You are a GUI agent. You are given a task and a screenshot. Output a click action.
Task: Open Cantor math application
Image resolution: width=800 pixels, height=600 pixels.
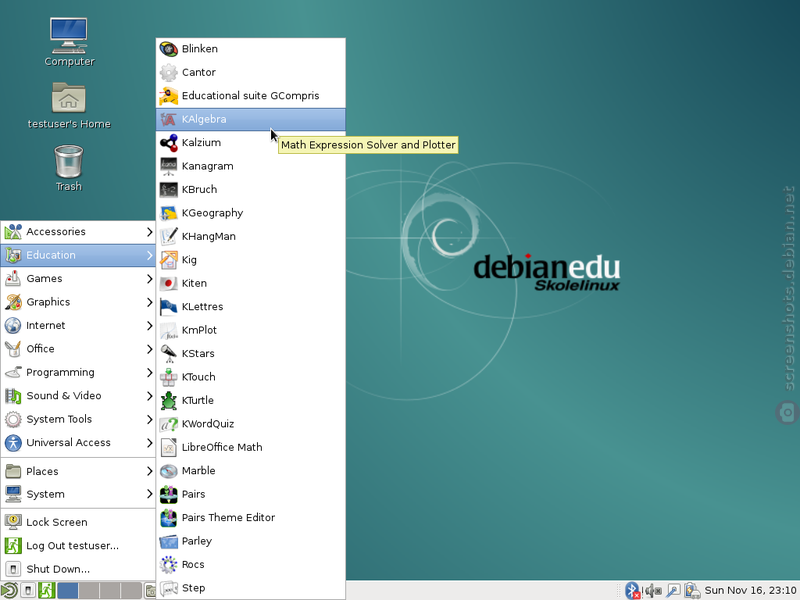(x=251, y=72)
